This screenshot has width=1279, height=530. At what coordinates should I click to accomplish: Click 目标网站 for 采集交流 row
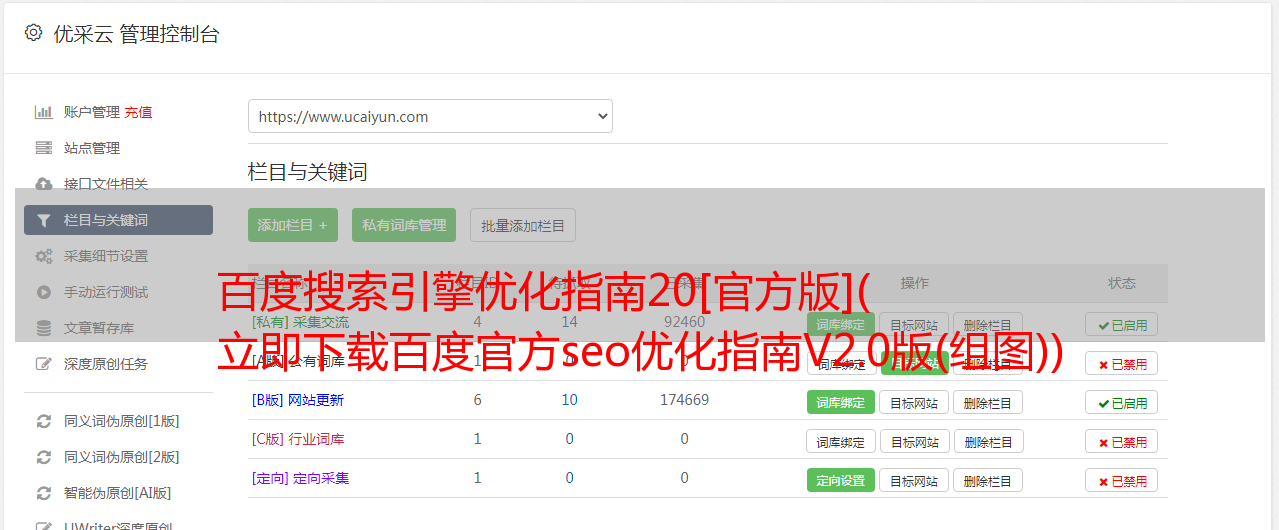[914, 324]
